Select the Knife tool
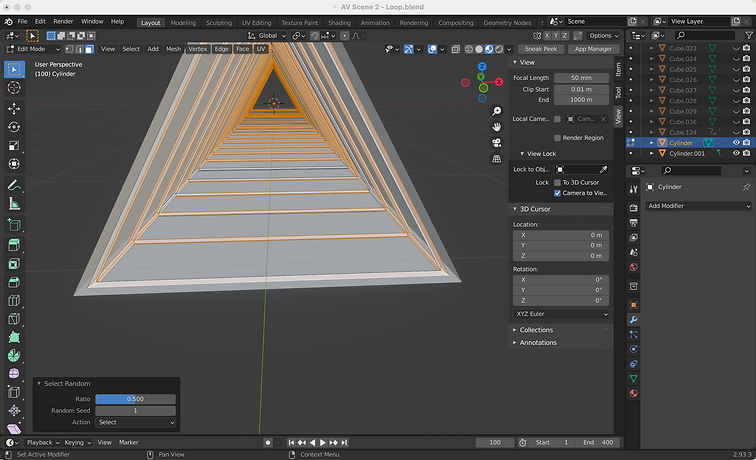Screen dimensions: 756x460 (14, 319)
